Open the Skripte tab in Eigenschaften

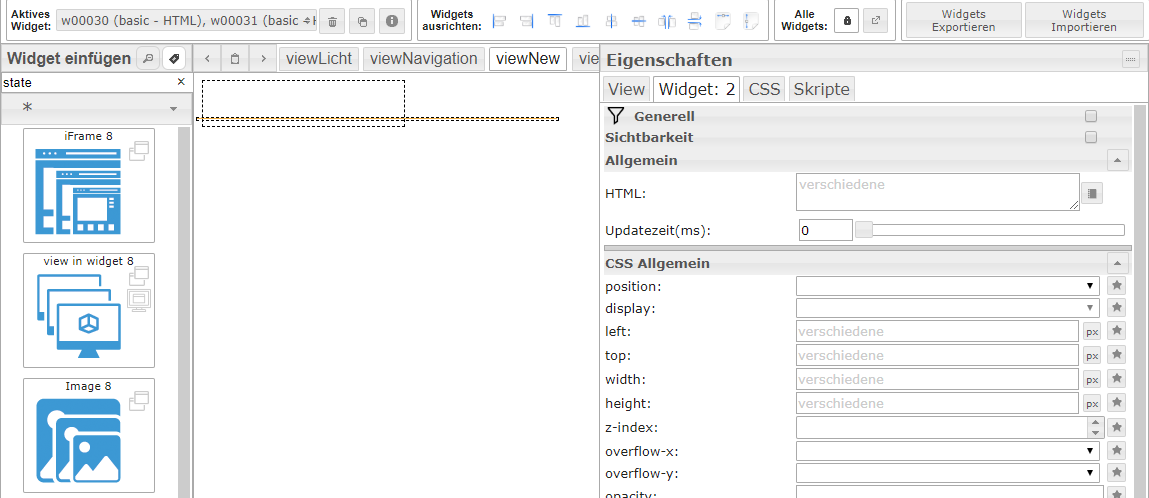[x=821, y=89]
